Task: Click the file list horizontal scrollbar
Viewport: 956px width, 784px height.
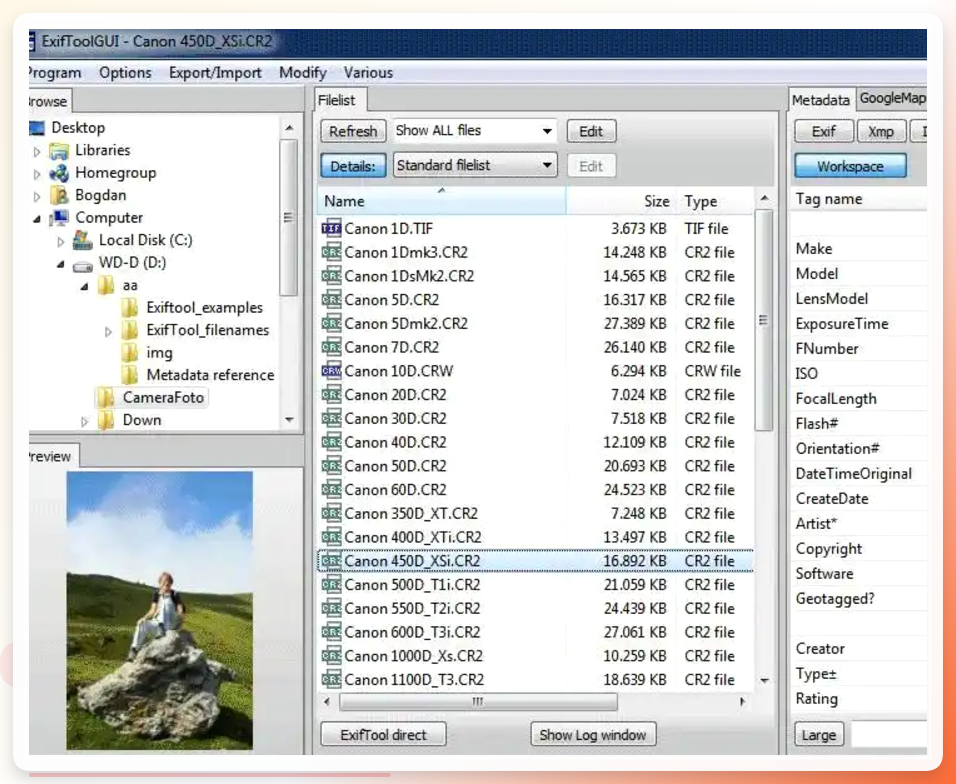Action: pyautogui.click(x=478, y=702)
